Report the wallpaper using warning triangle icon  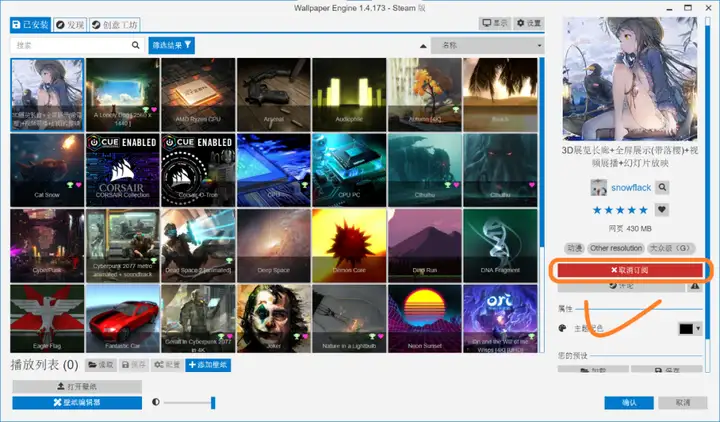[695, 286]
